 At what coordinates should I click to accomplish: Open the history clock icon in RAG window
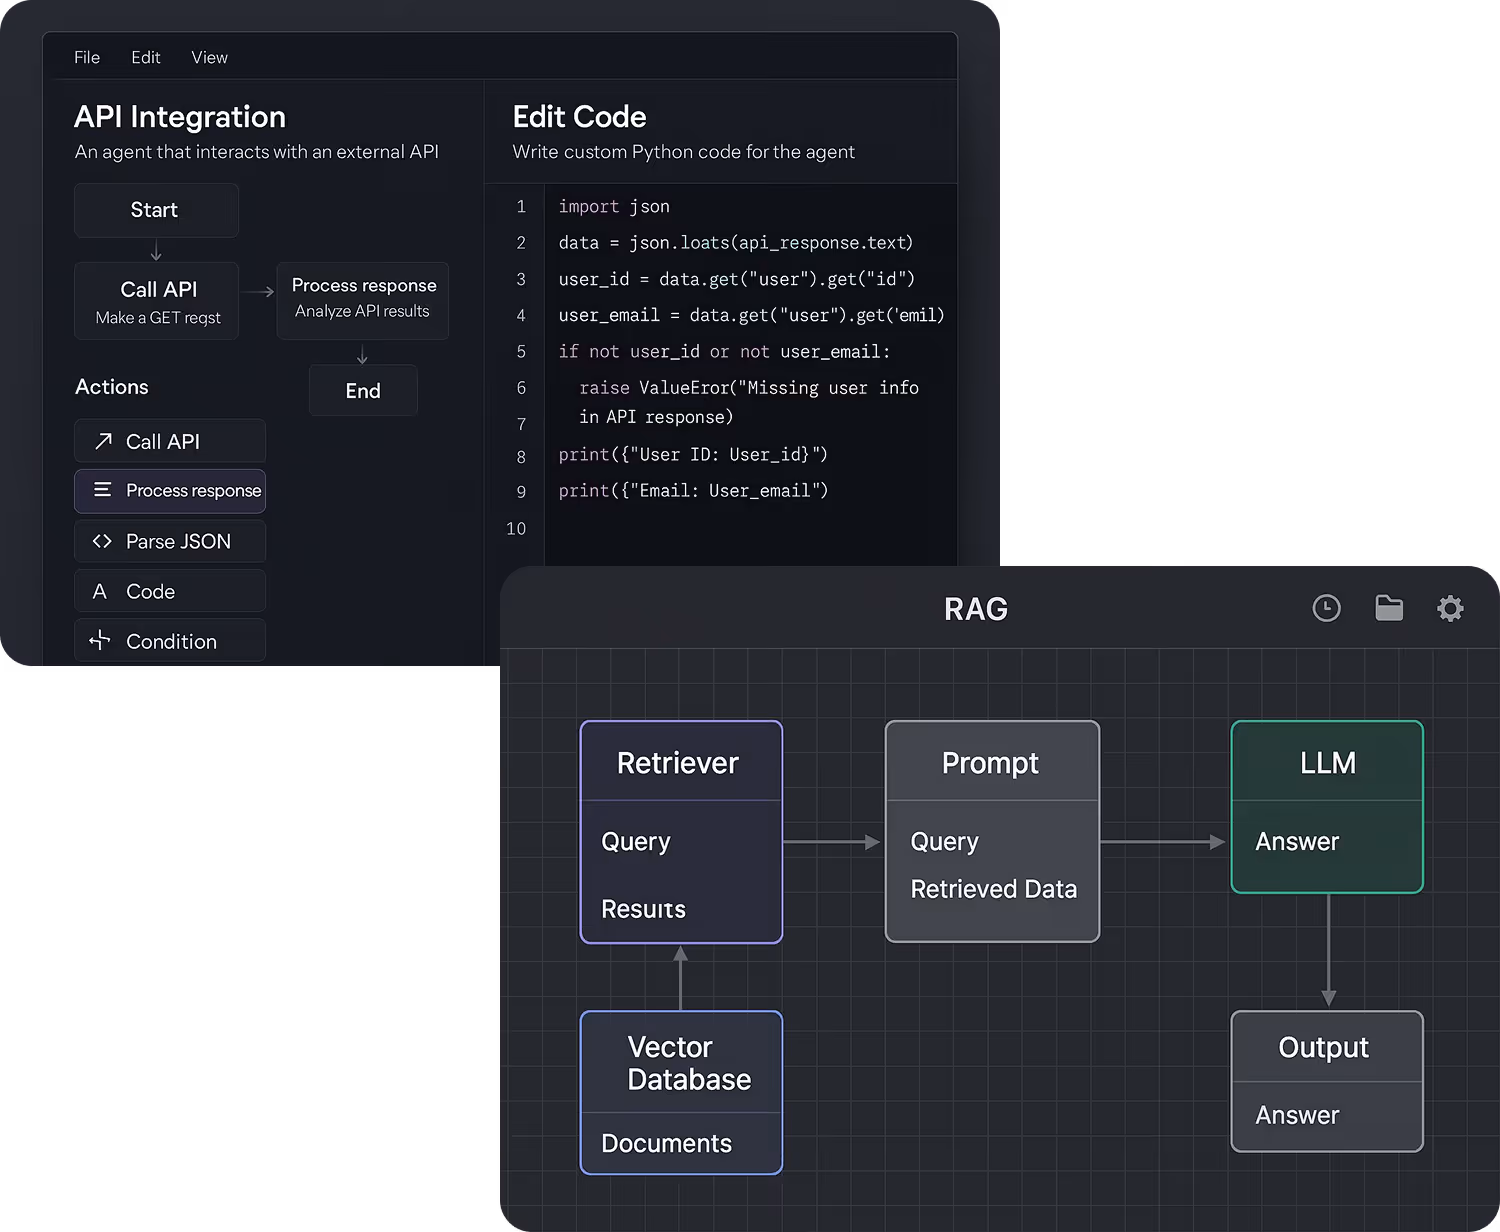pos(1326,608)
